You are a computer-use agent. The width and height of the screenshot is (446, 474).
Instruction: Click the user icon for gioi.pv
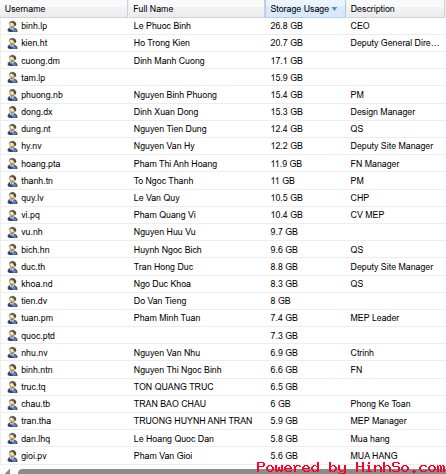pos(12,456)
